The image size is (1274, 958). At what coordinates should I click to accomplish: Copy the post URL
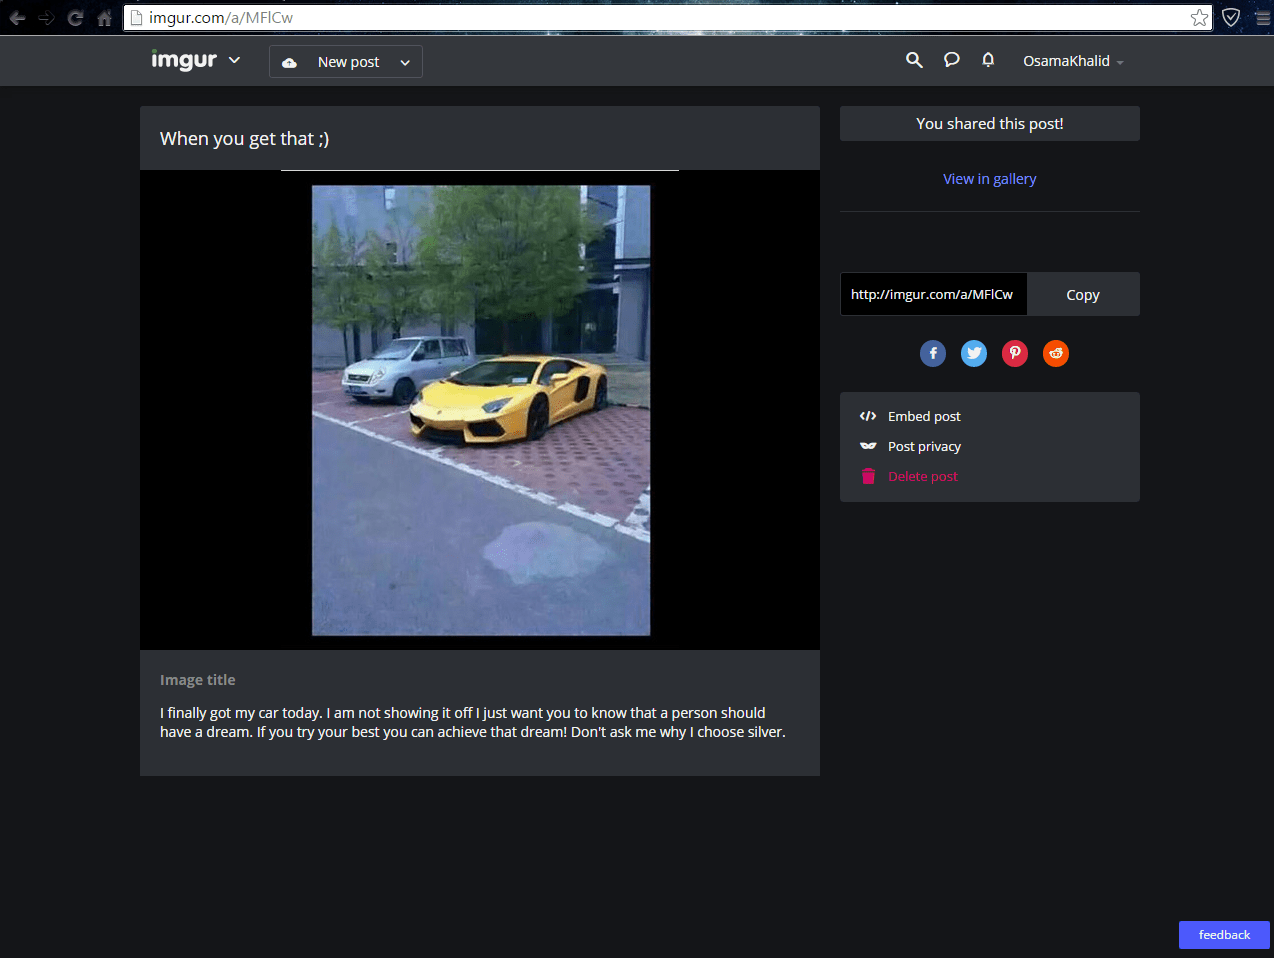(1082, 295)
